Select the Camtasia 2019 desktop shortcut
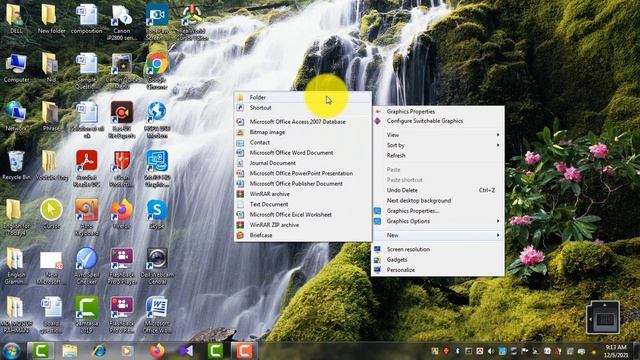Viewport: 640px width, 360px height. [x=87, y=314]
